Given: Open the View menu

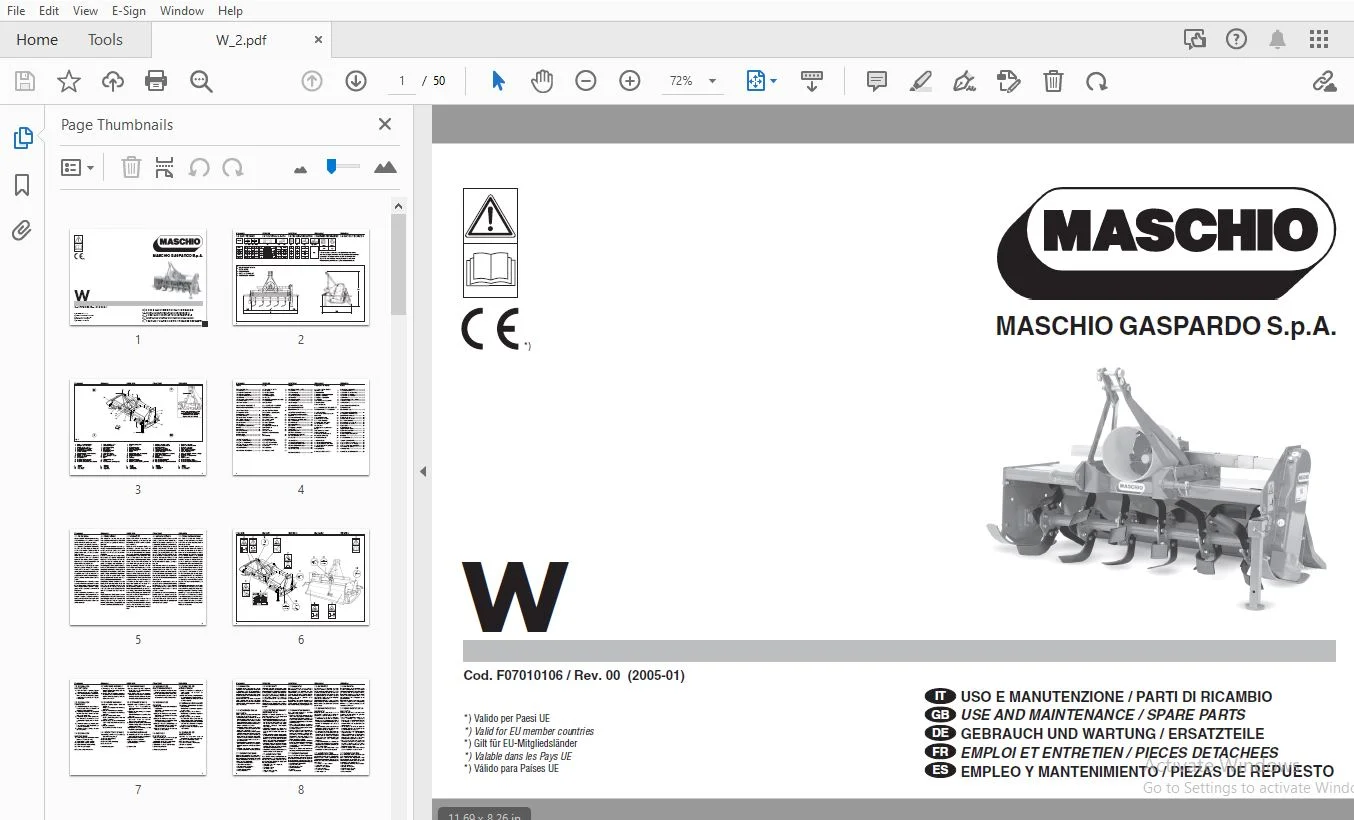Looking at the screenshot, I should pos(86,10).
